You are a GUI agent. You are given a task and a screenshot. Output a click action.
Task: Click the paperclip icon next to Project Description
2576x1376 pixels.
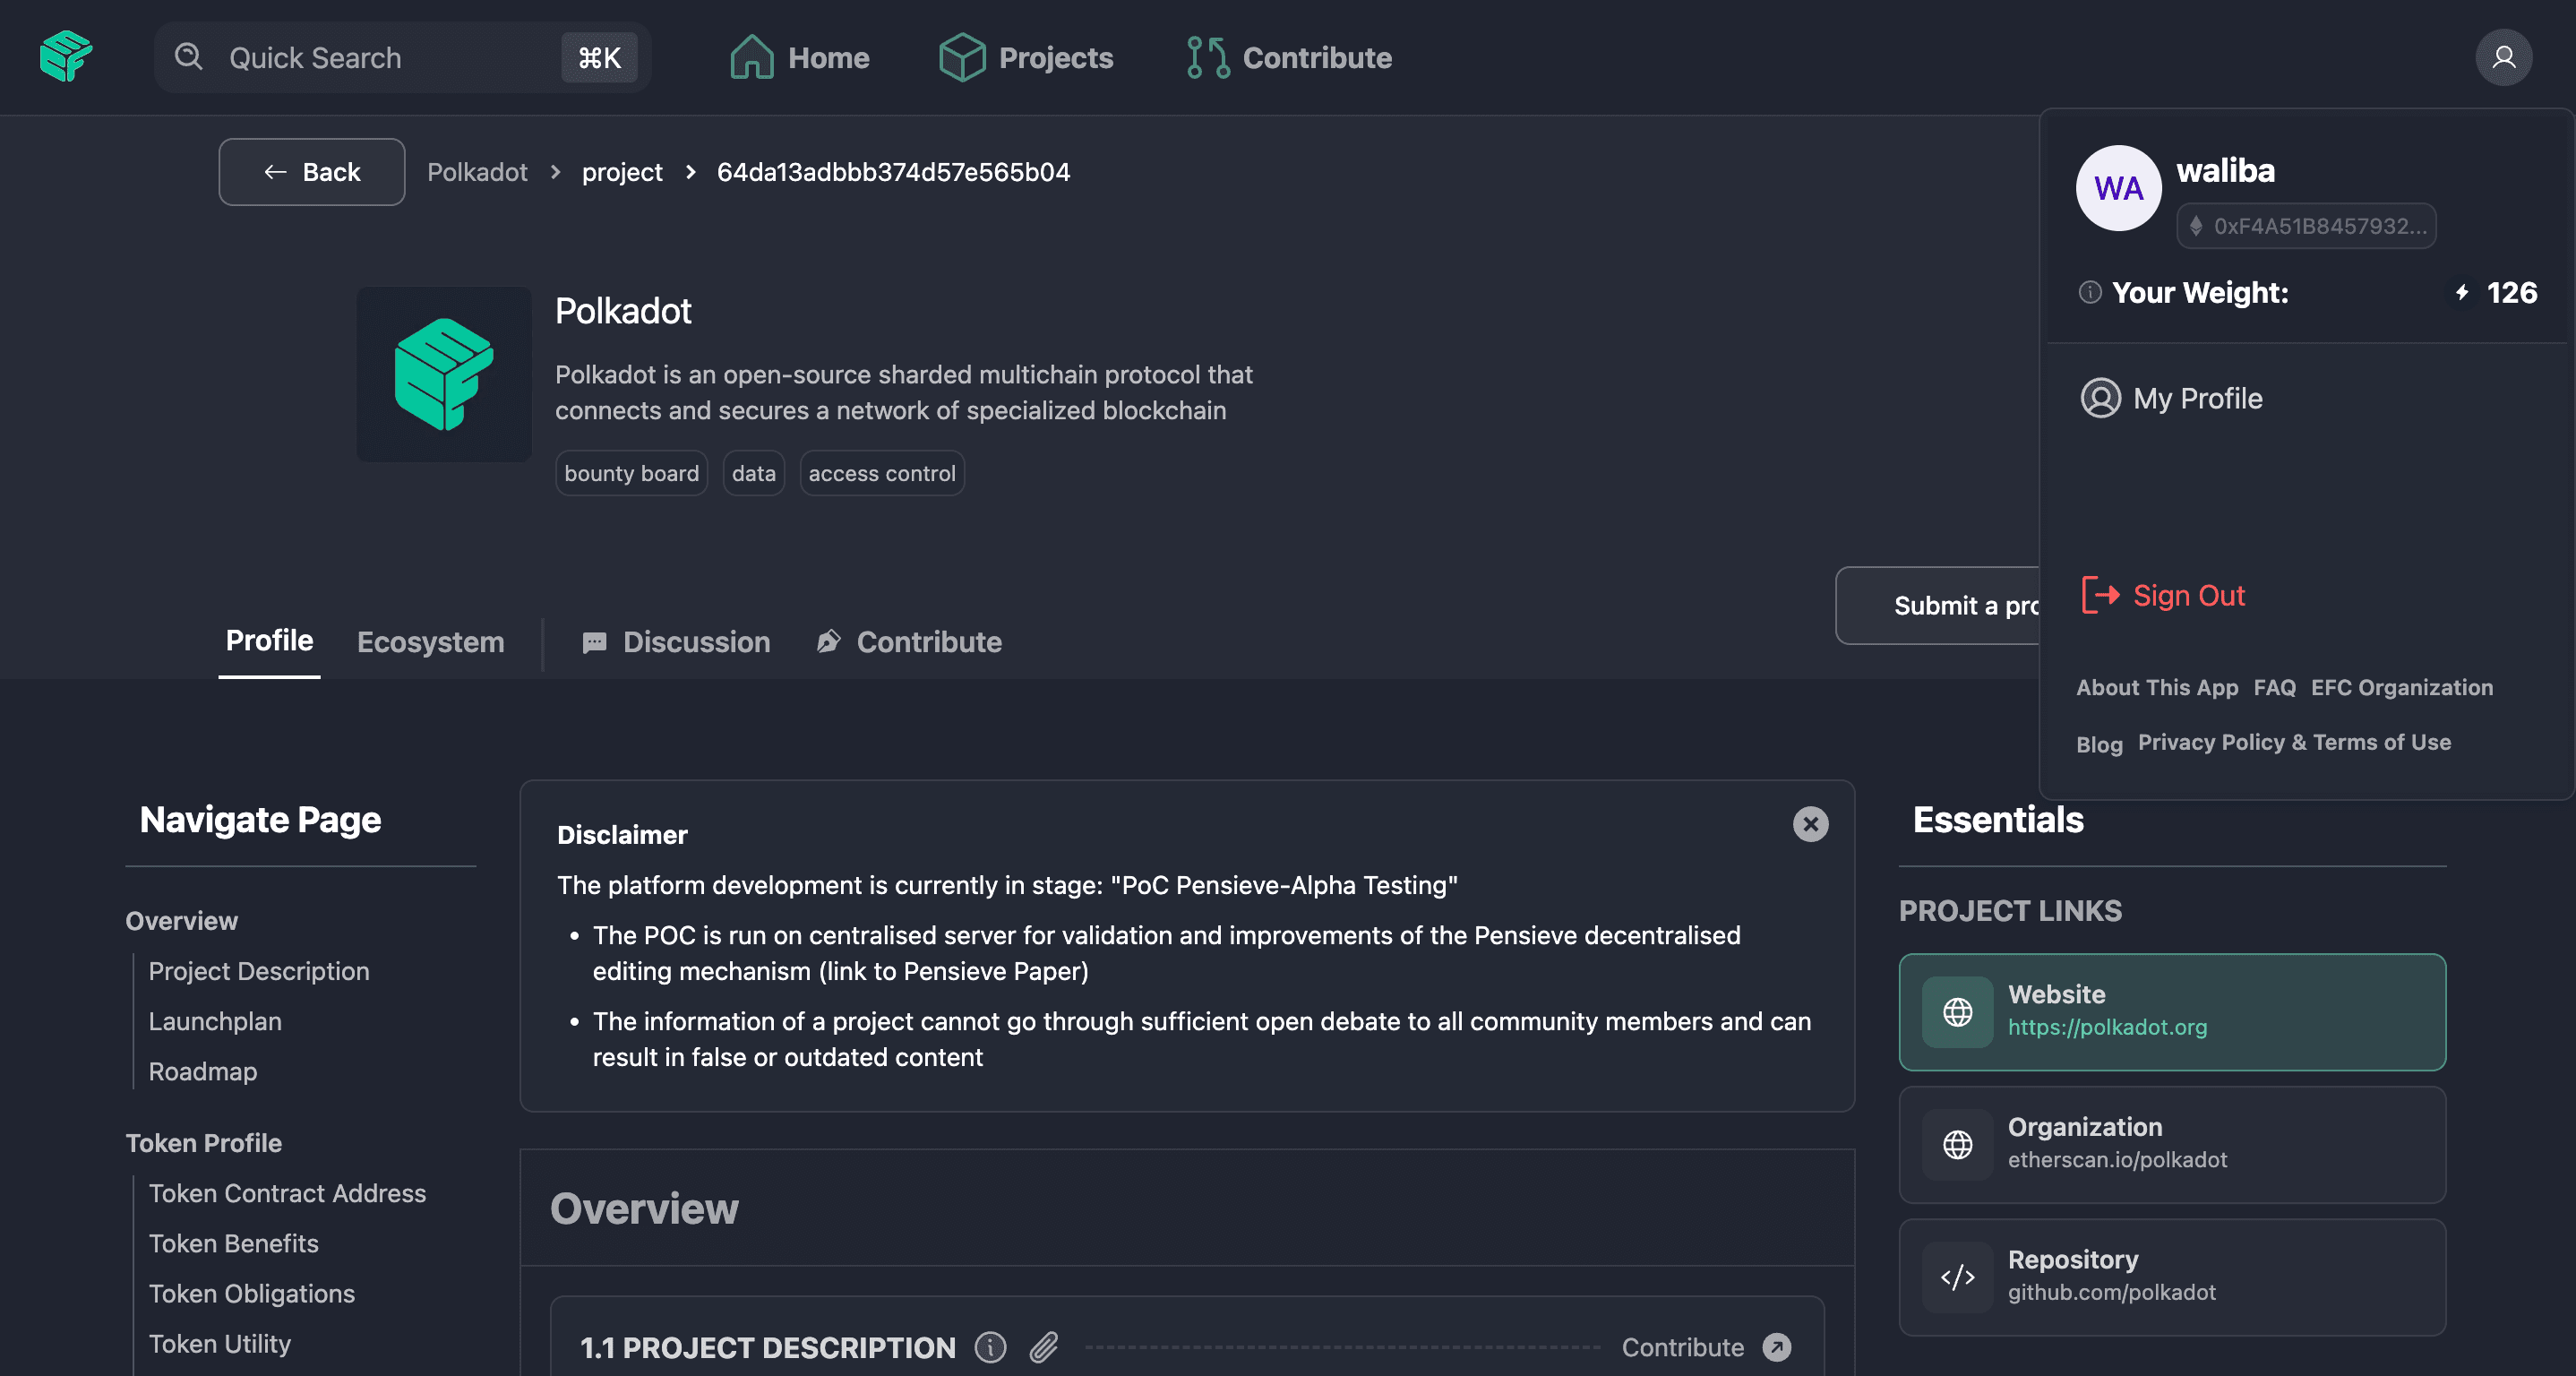point(1044,1347)
